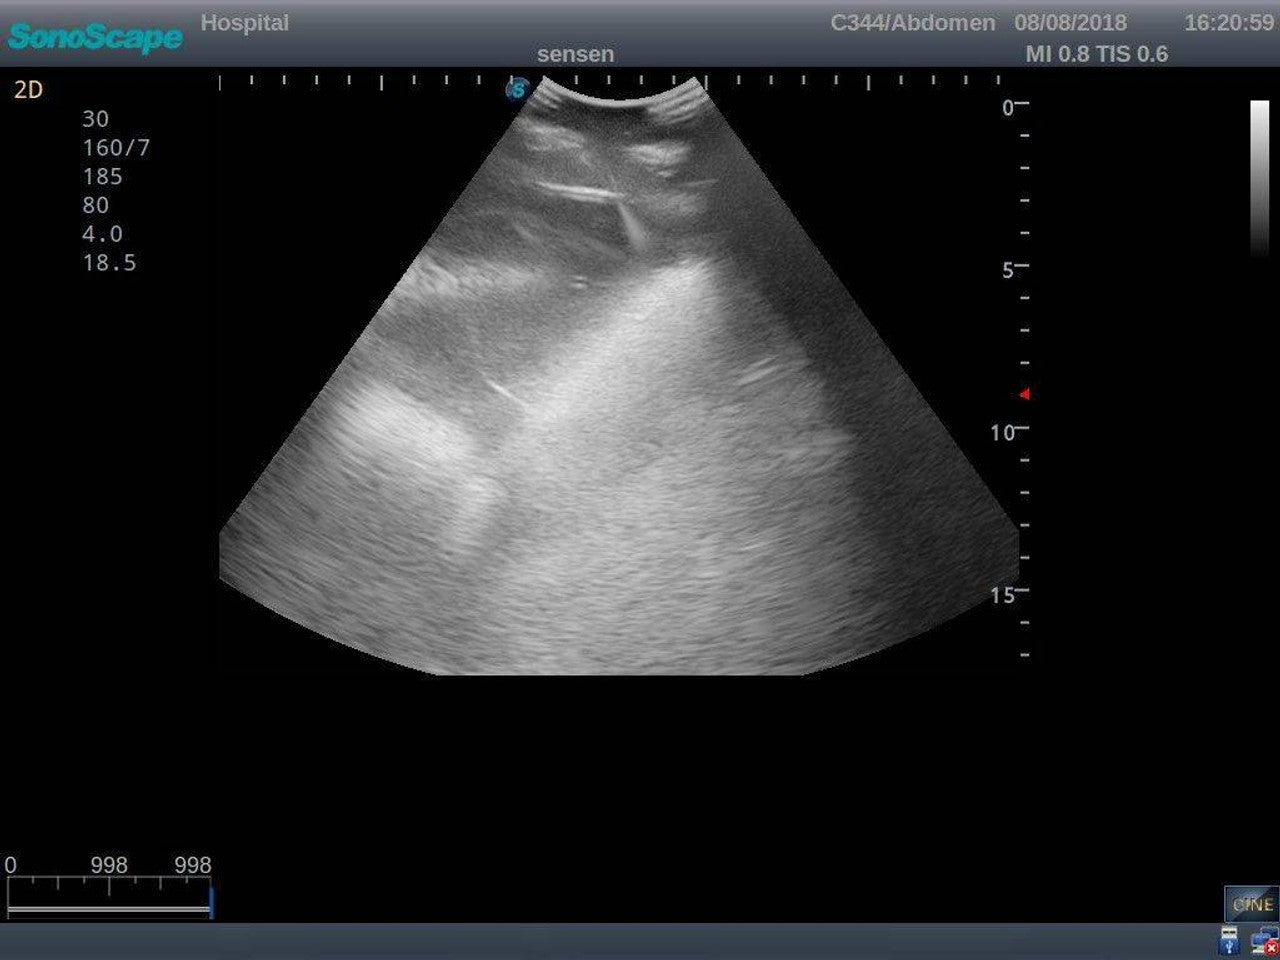
Task: Click the TIS 0.6 thermal index indicator
Action: tap(1135, 55)
